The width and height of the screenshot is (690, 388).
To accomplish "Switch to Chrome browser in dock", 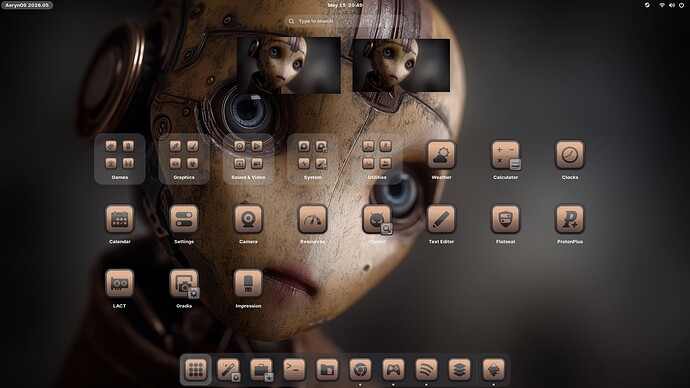I will (360, 370).
